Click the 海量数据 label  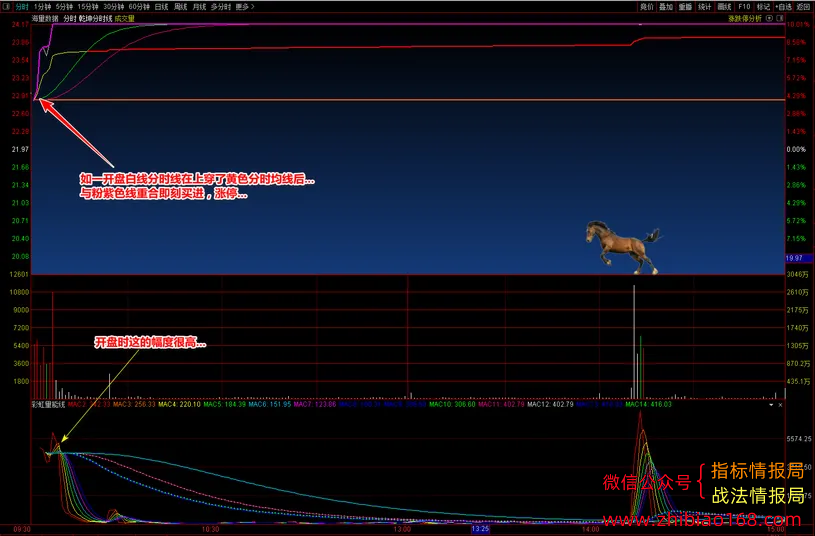[45, 19]
